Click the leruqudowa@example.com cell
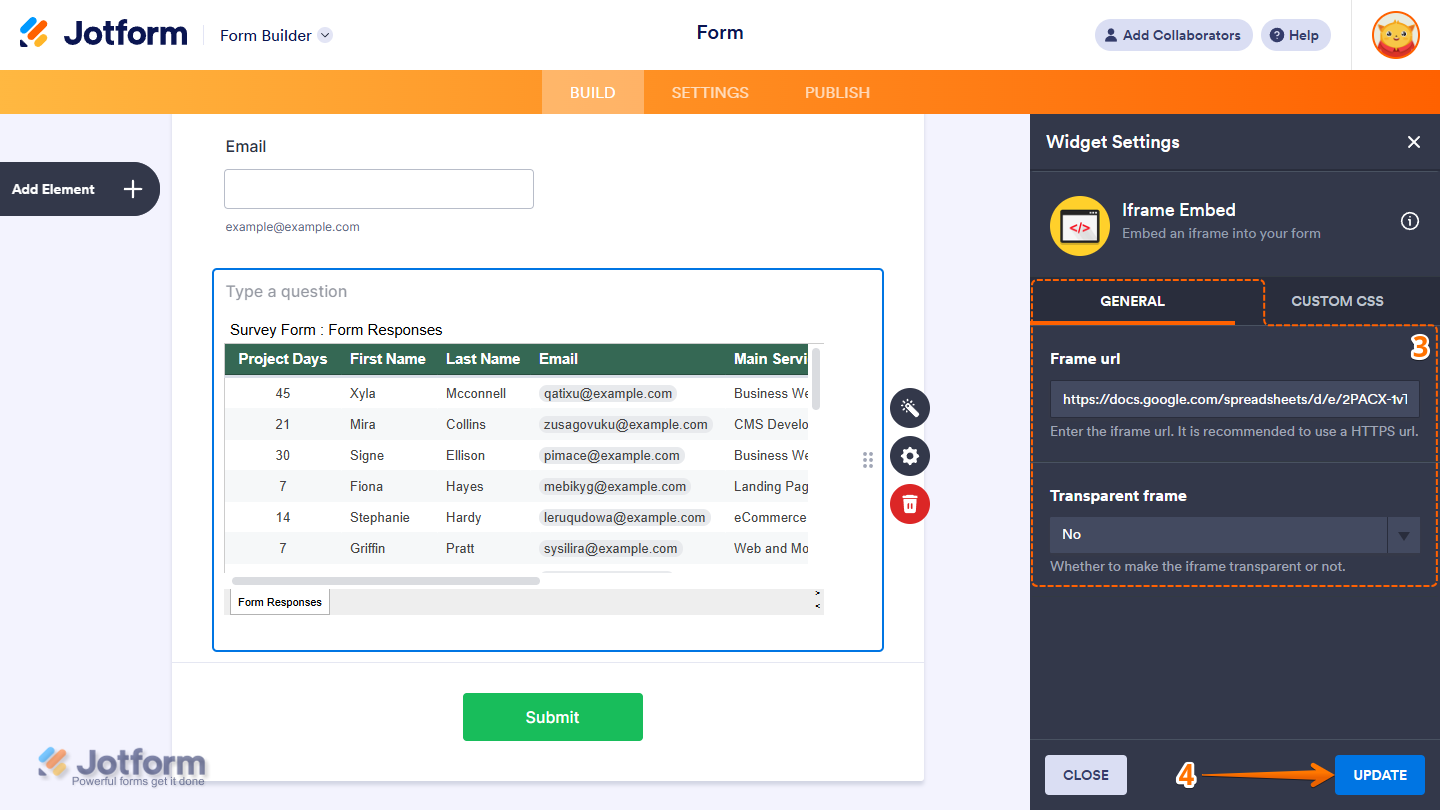The image size is (1440, 810). point(625,518)
